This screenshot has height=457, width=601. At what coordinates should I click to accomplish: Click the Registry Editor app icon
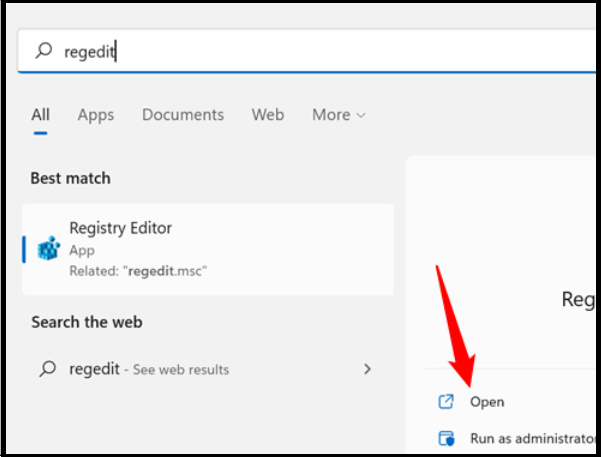pos(48,248)
